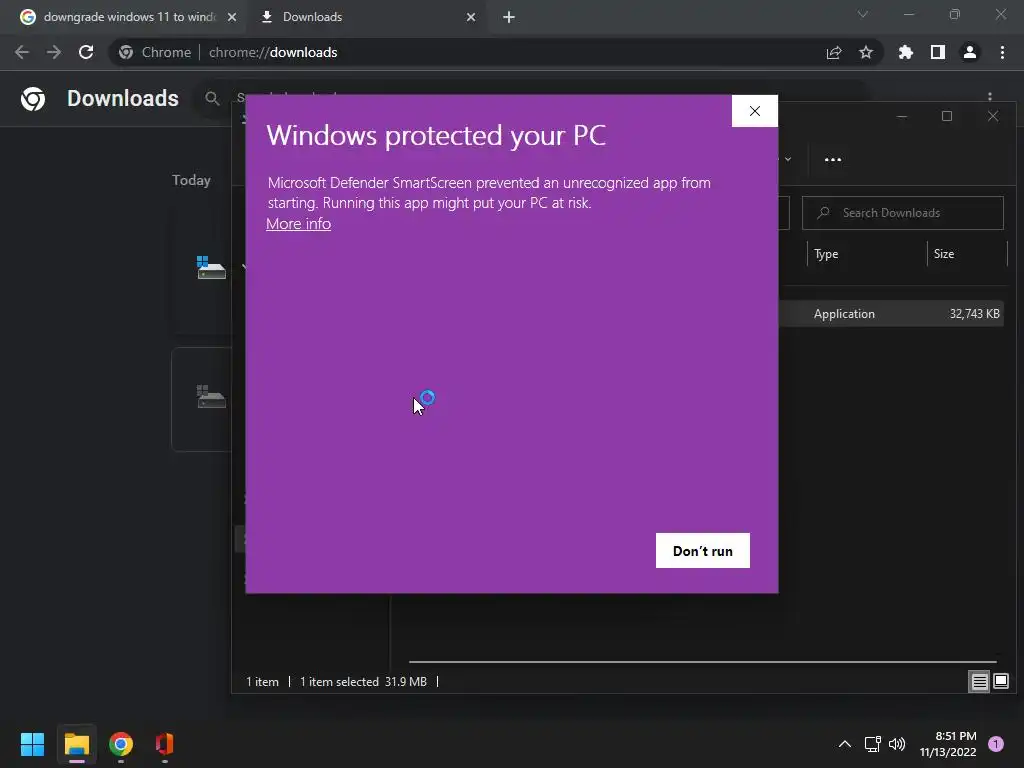Open the clock showing 8:51 PM
1024x768 pixels.
pos(948,744)
